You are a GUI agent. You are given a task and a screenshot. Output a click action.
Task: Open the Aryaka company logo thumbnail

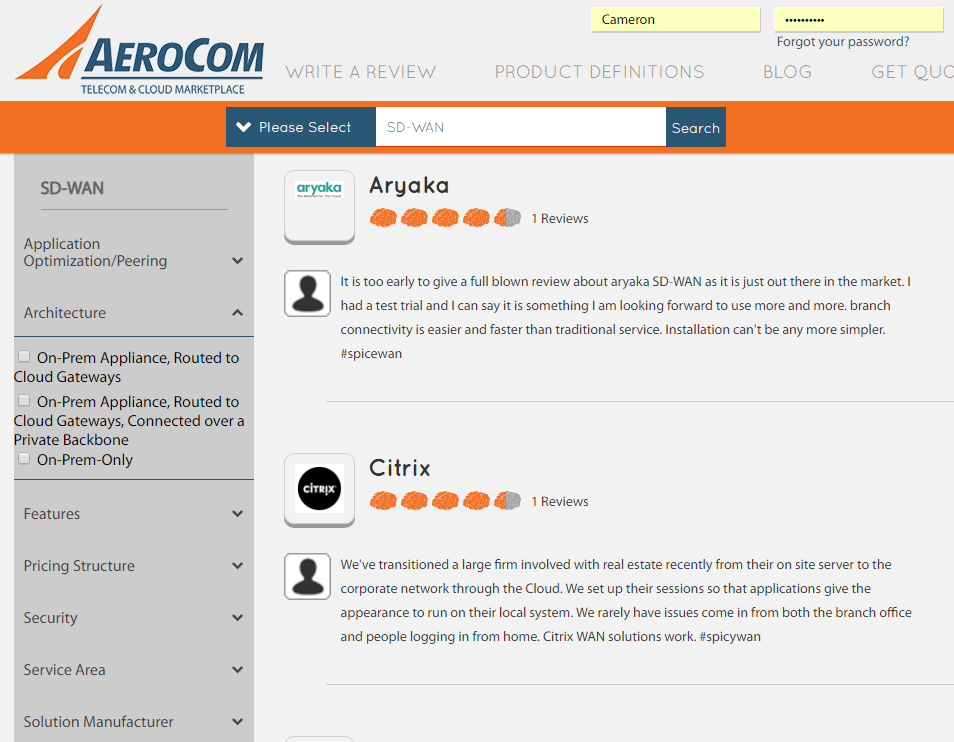click(319, 207)
